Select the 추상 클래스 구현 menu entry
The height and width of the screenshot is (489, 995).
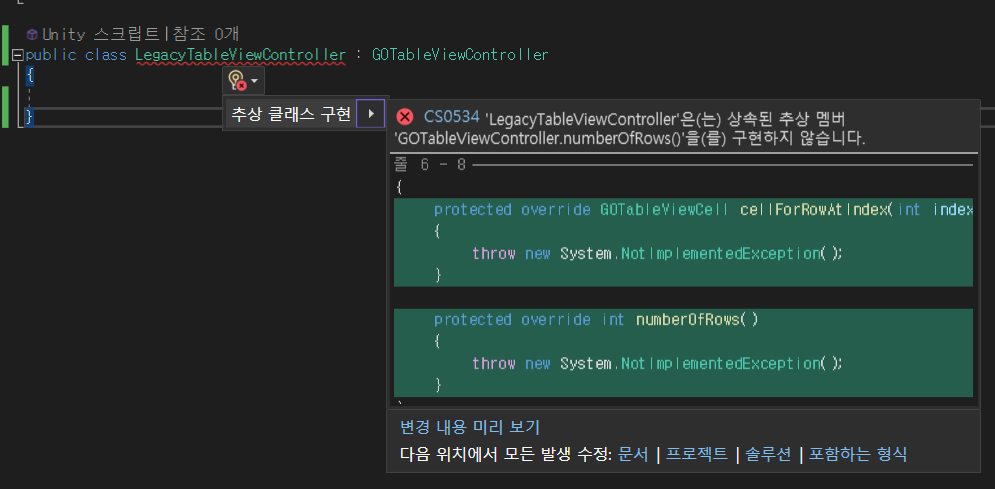291,114
